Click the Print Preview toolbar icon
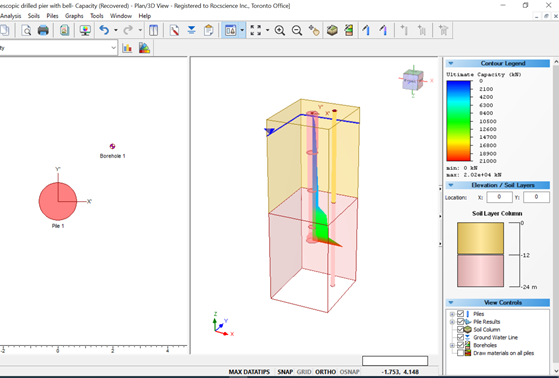 coord(26,30)
